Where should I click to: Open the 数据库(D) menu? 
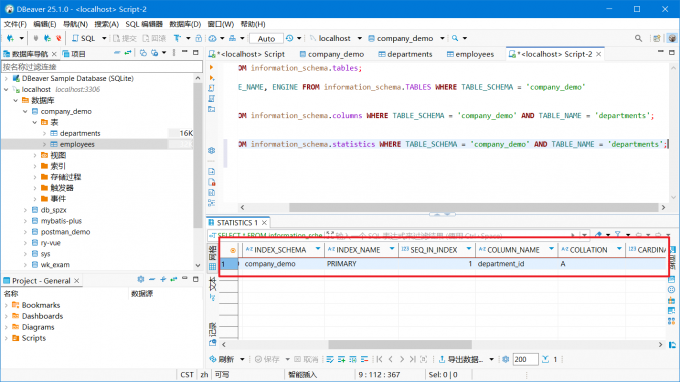pyautogui.click(x=185, y=24)
